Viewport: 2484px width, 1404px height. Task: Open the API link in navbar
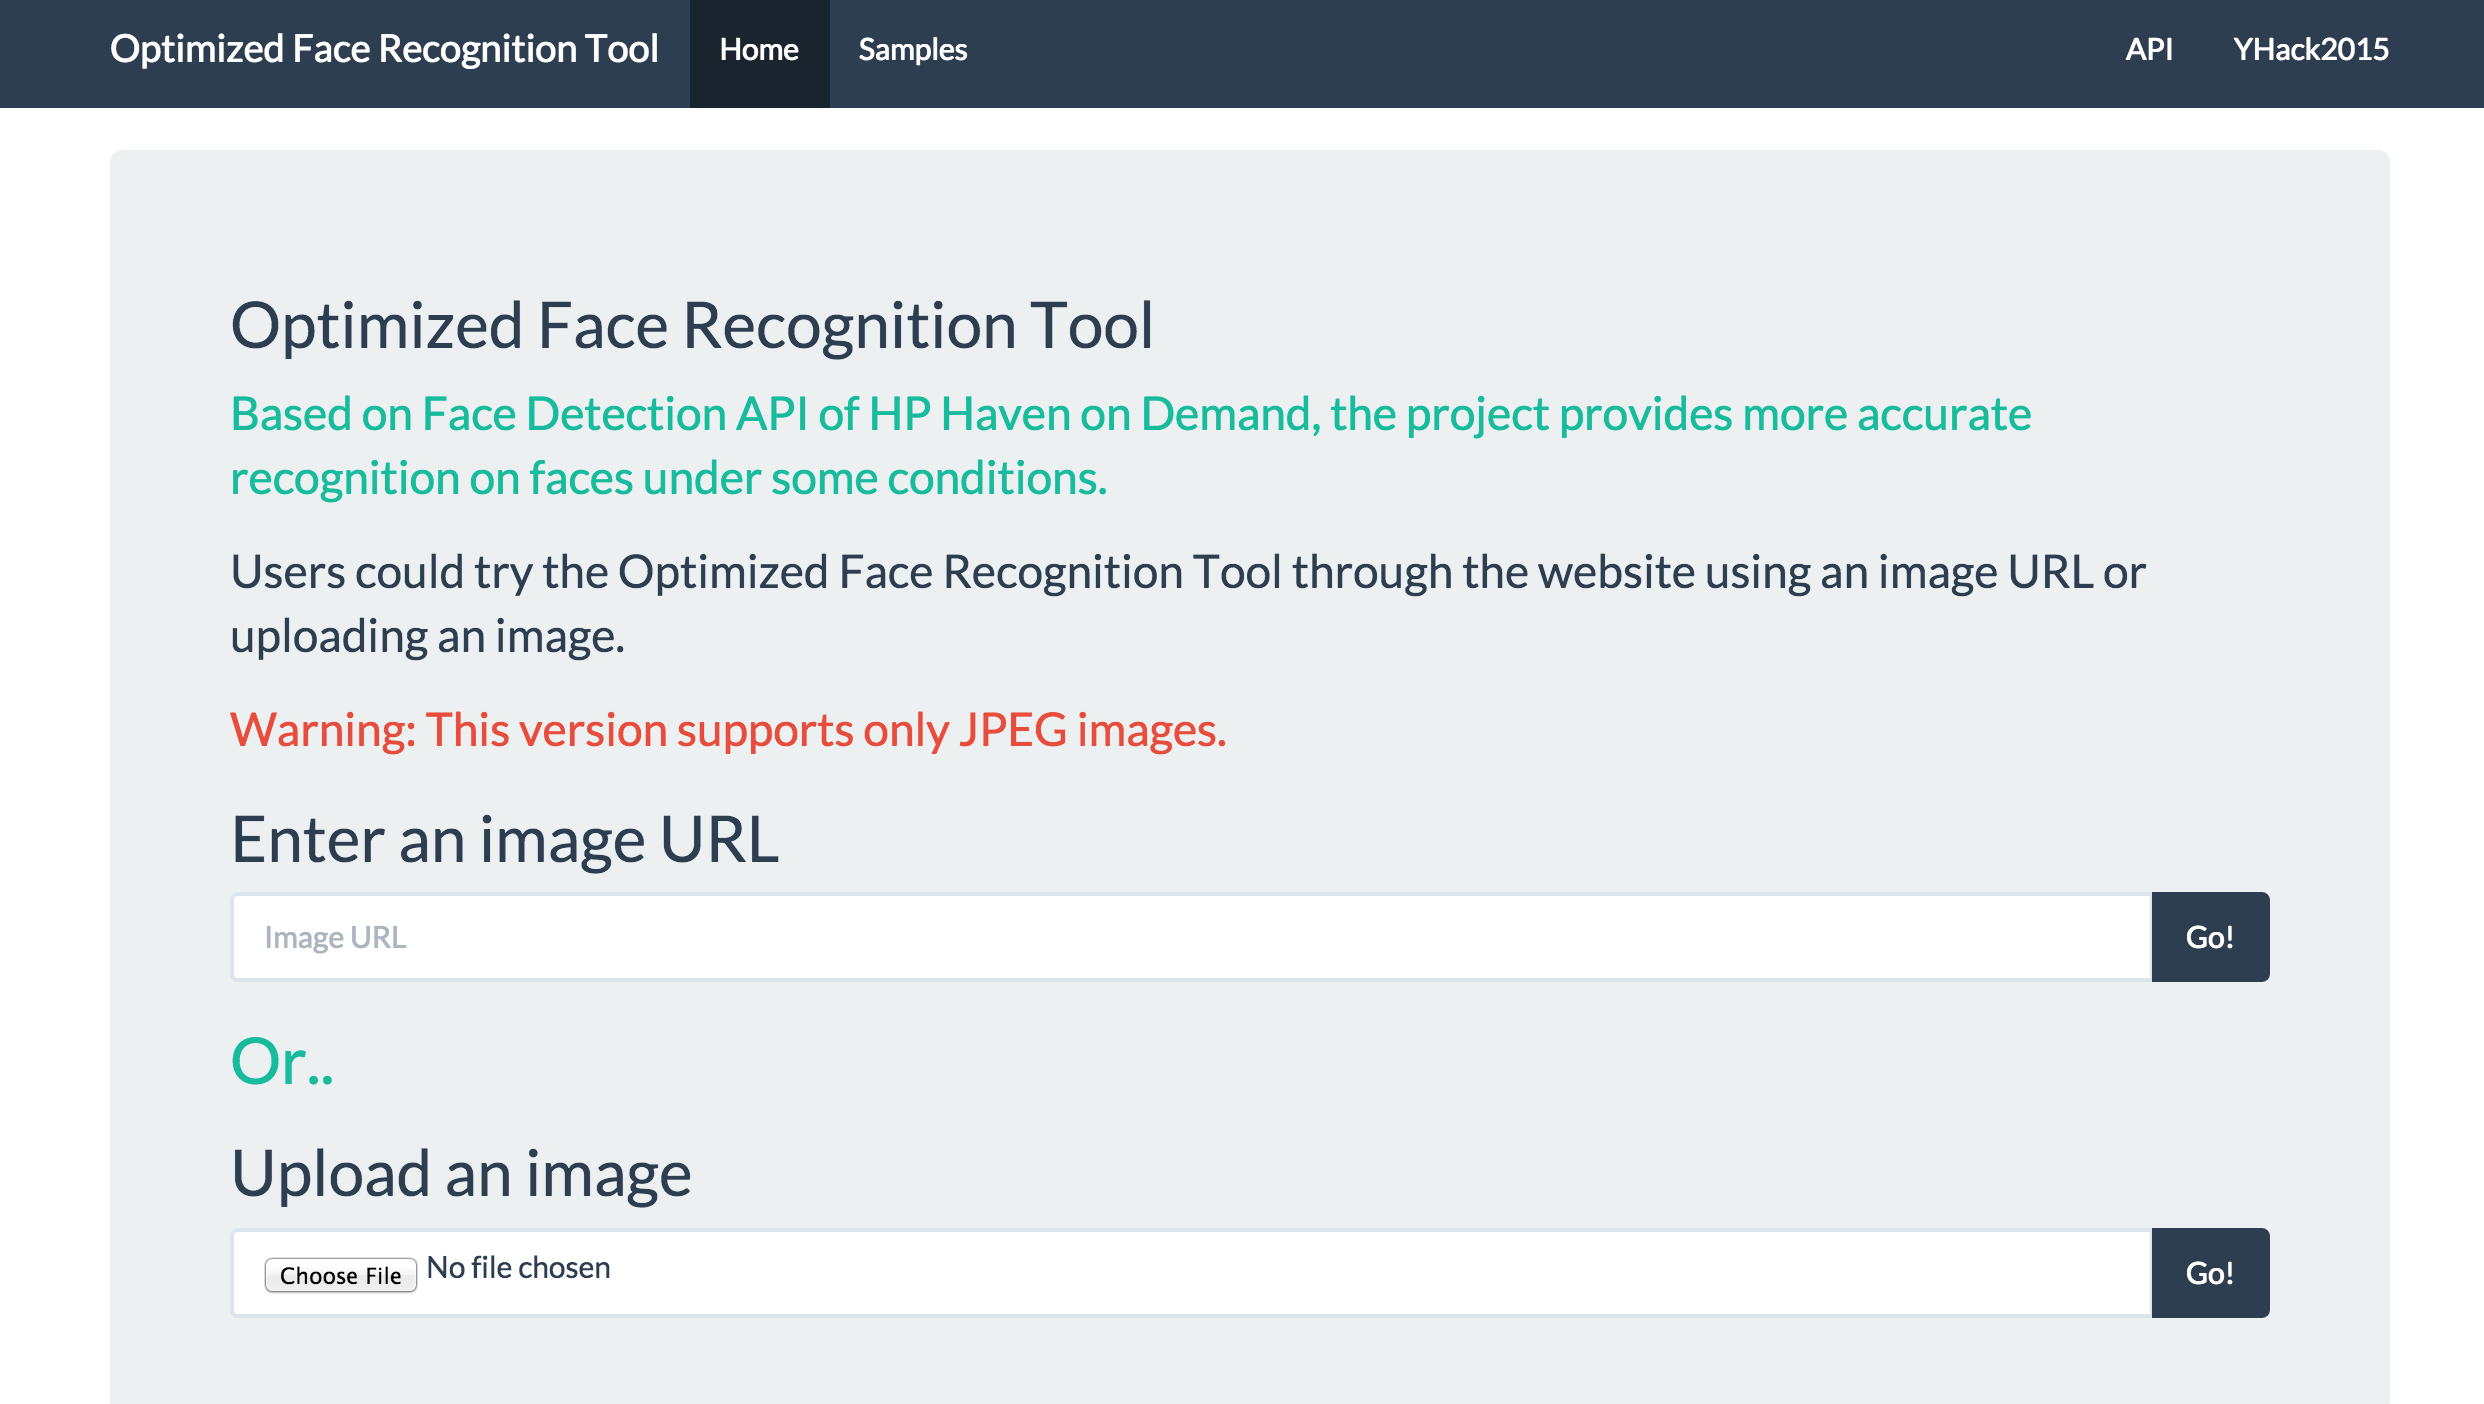[2148, 50]
